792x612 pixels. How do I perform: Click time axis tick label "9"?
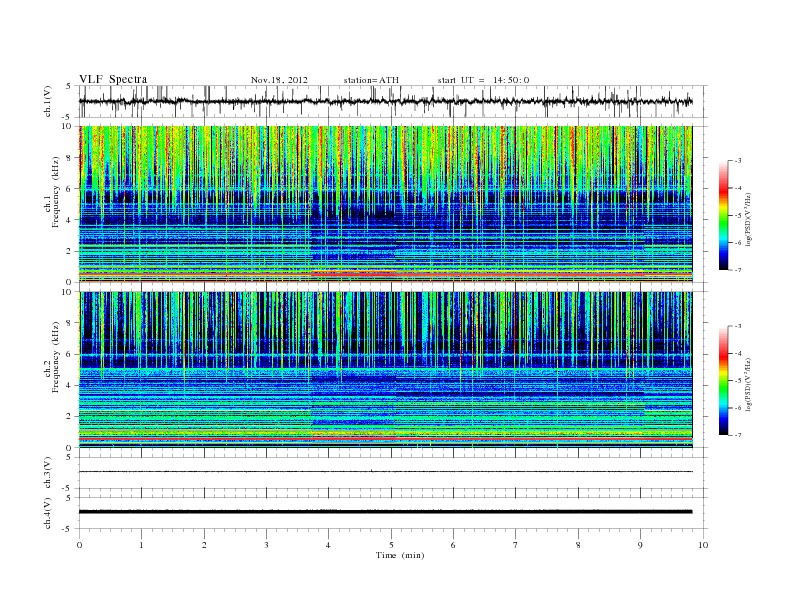(640, 545)
